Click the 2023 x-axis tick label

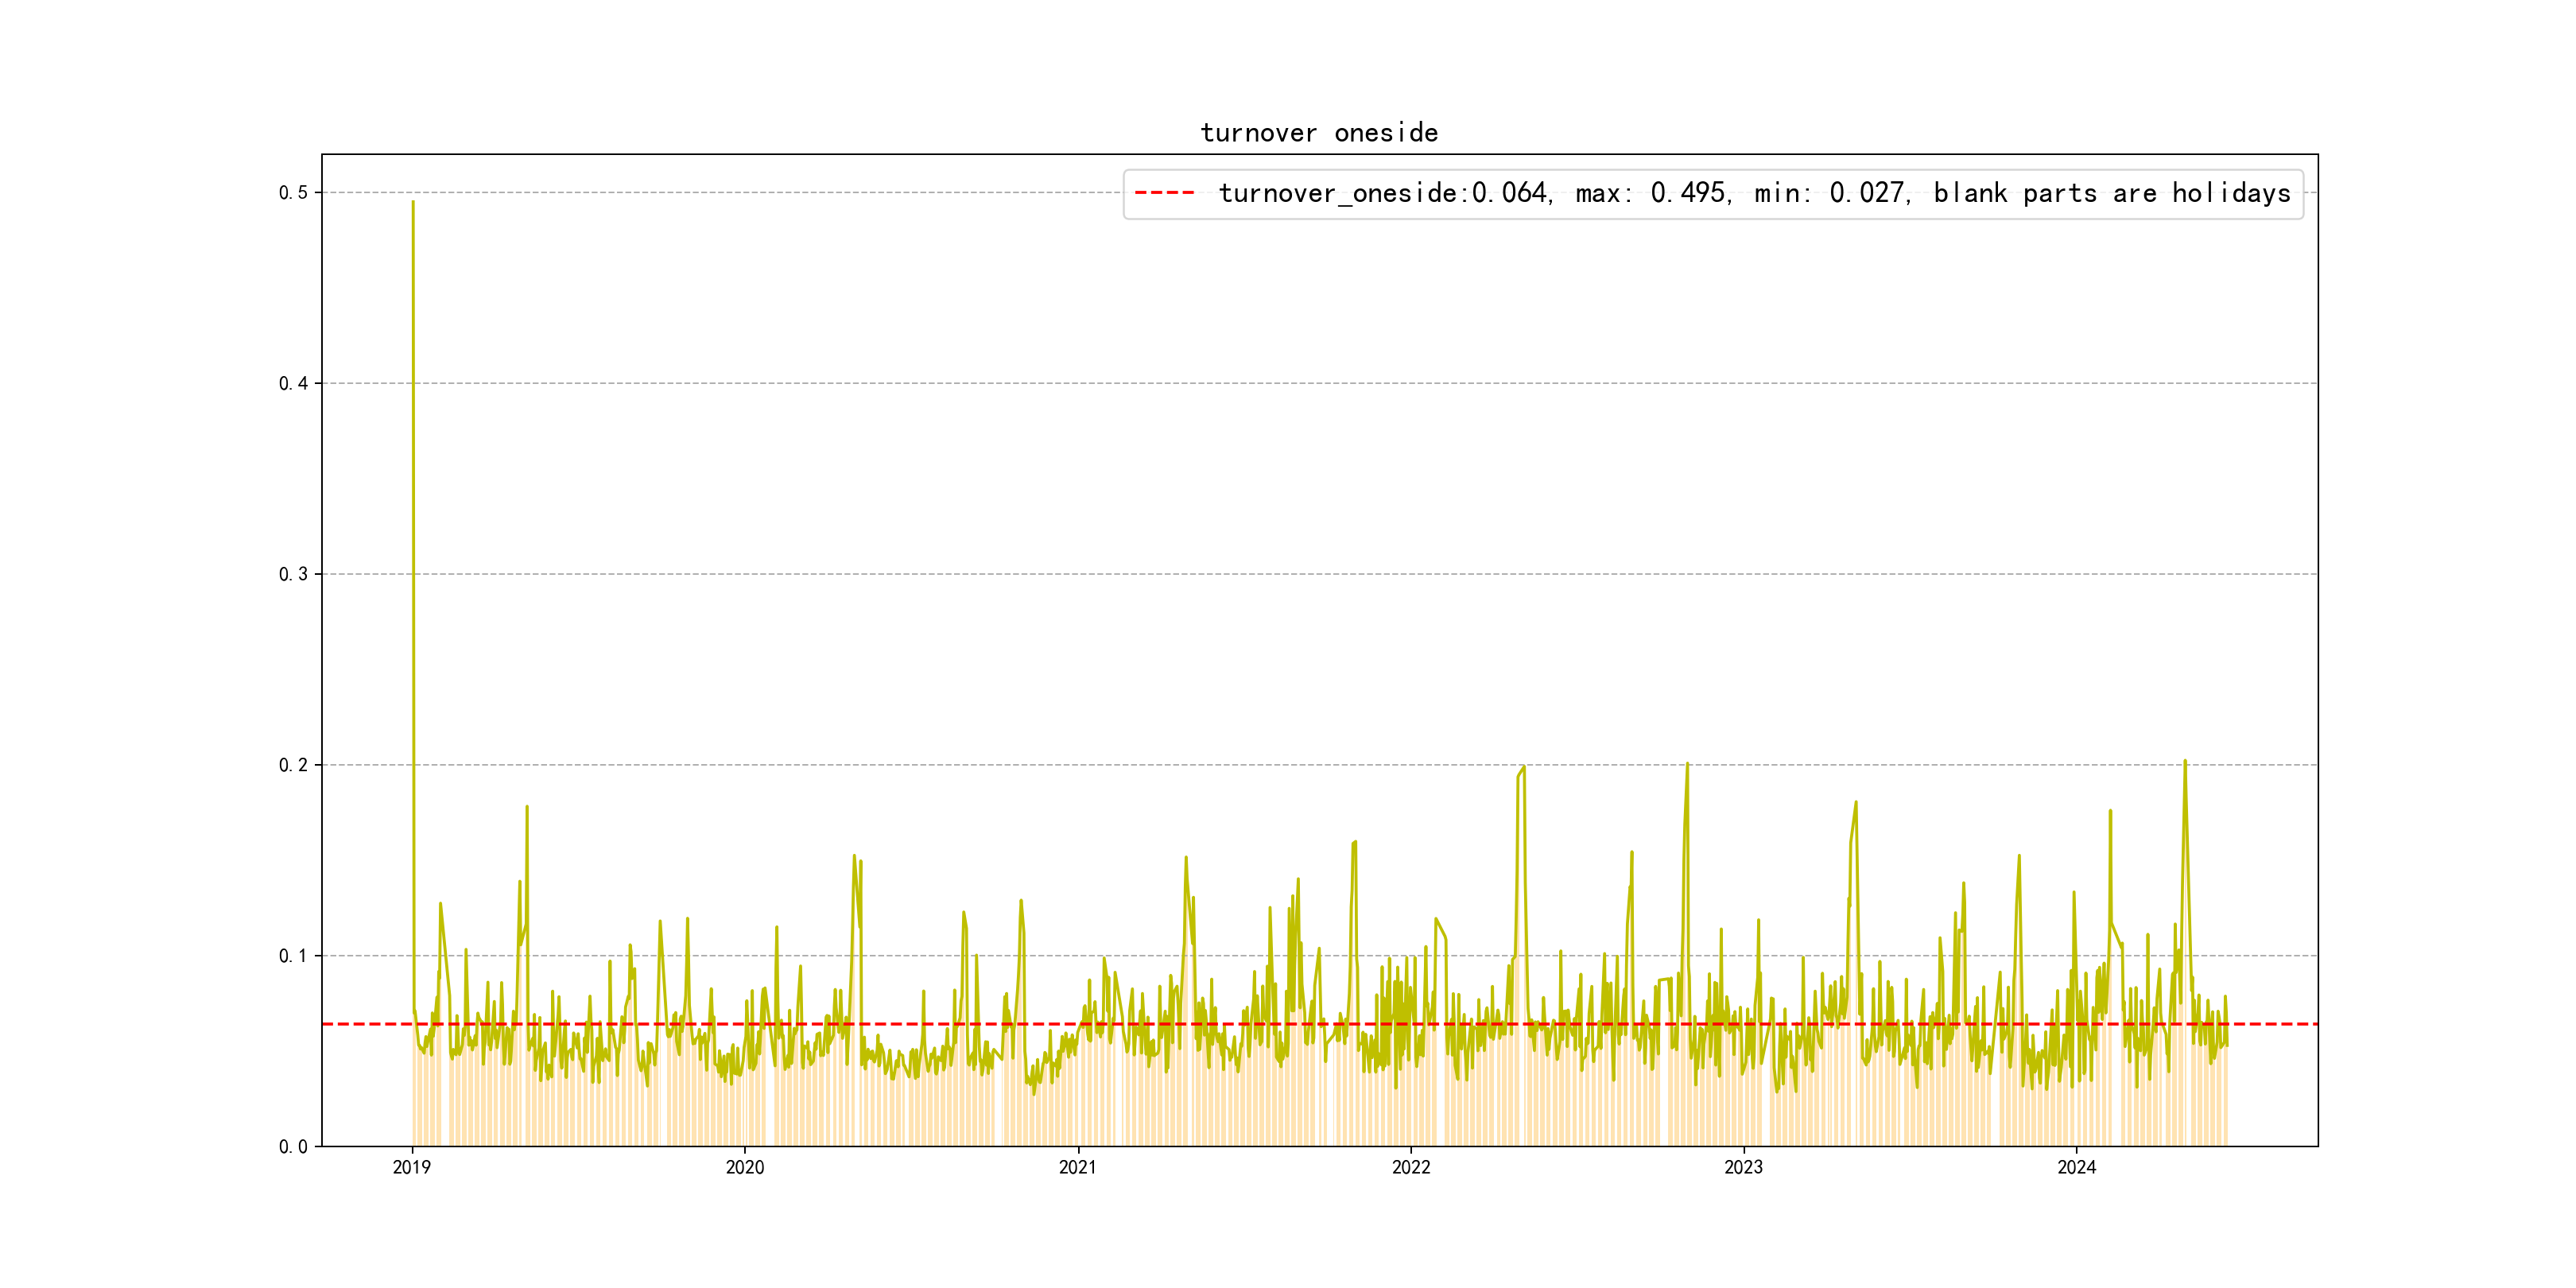click(1743, 1167)
